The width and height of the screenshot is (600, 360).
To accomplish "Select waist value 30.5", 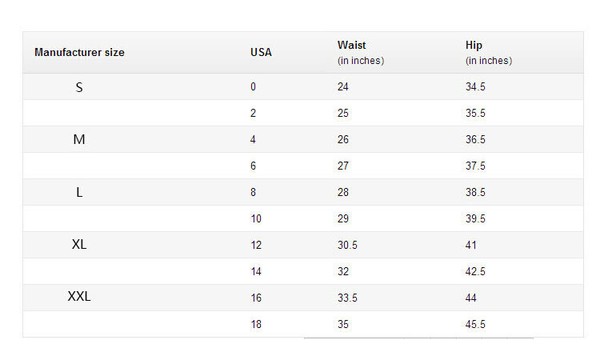I will click(347, 245).
